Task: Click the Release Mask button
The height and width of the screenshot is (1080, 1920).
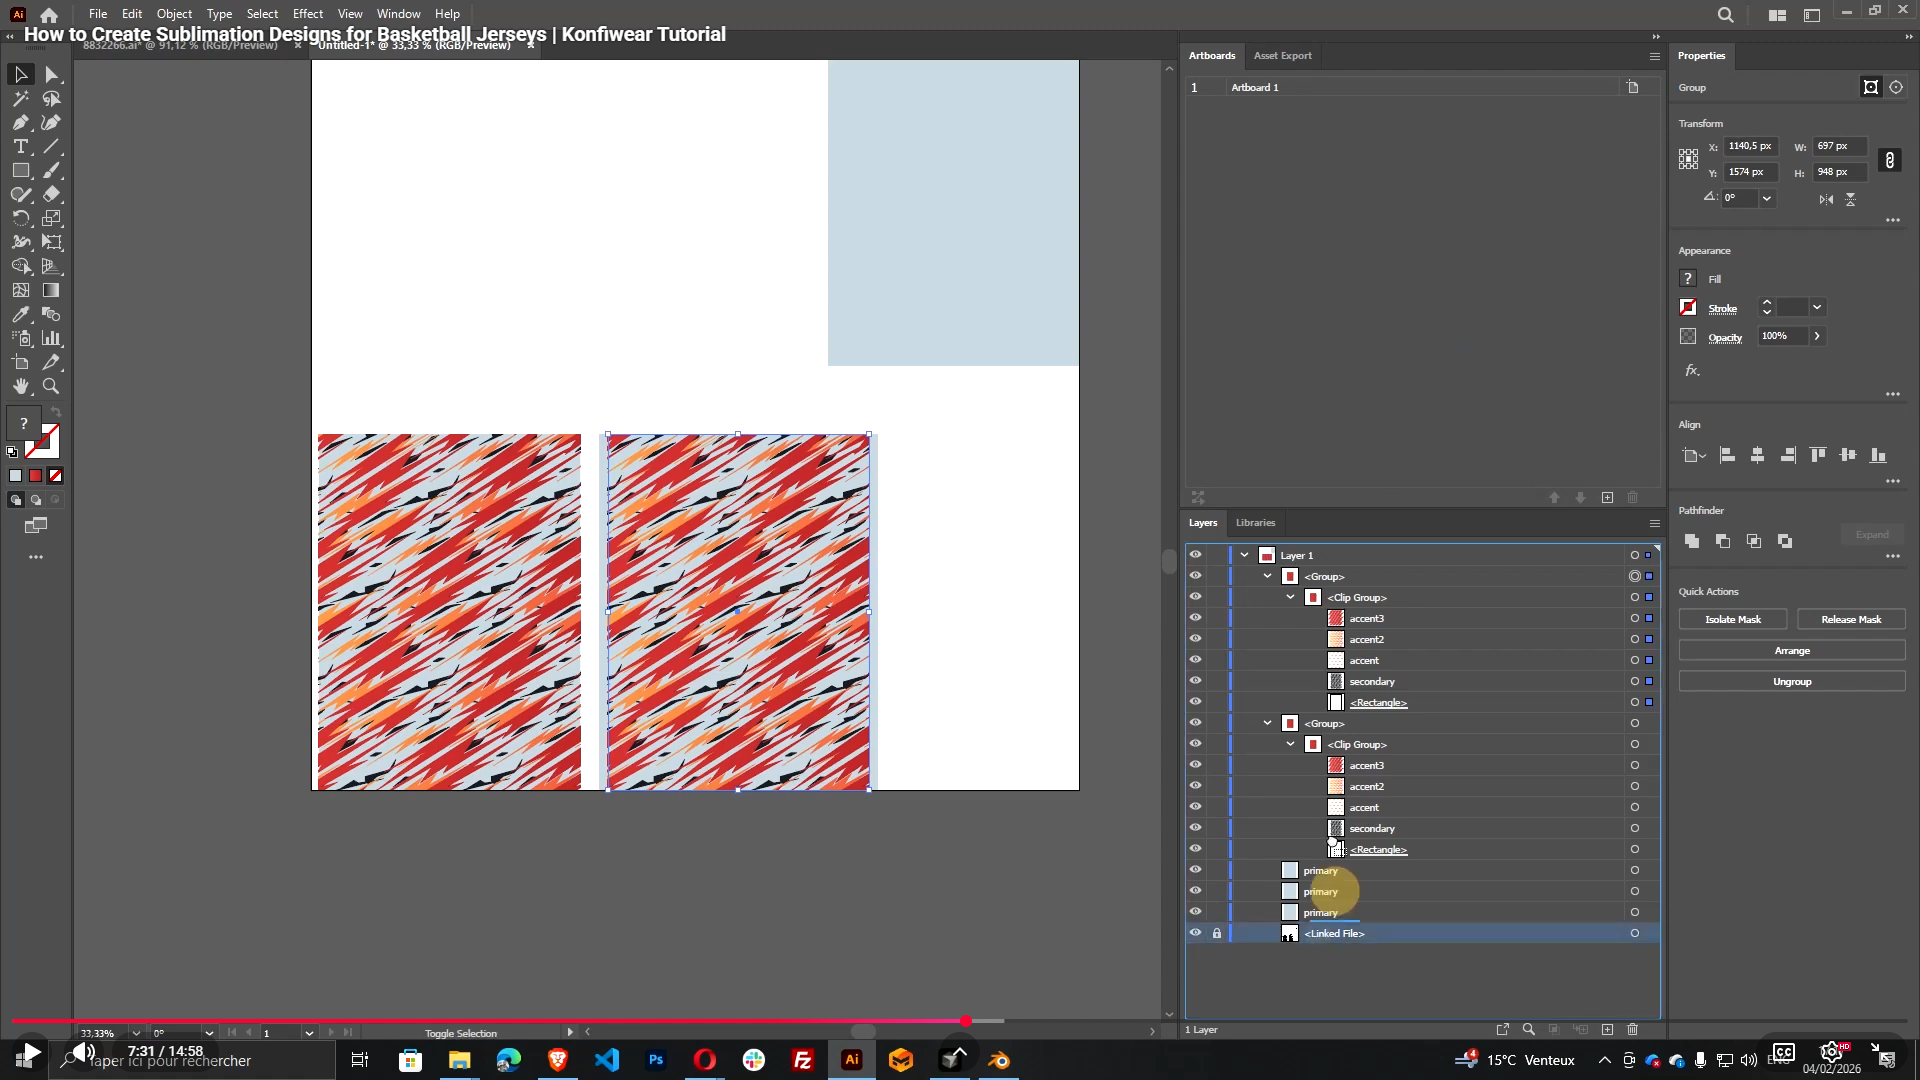Action: click(x=1851, y=619)
